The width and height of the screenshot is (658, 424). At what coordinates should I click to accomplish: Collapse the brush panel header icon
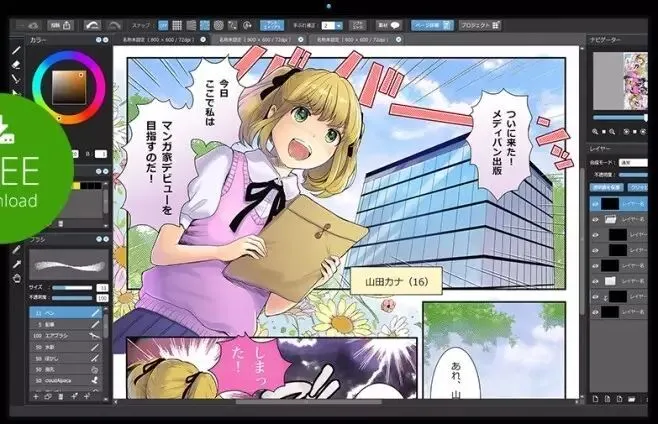click(x=99, y=239)
